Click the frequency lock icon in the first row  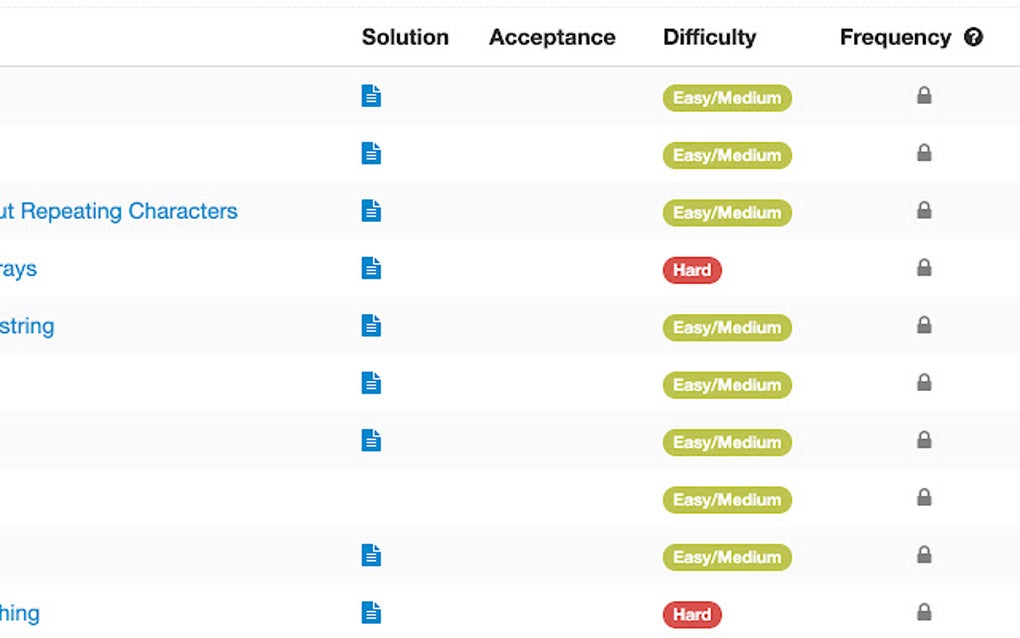[924, 96]
